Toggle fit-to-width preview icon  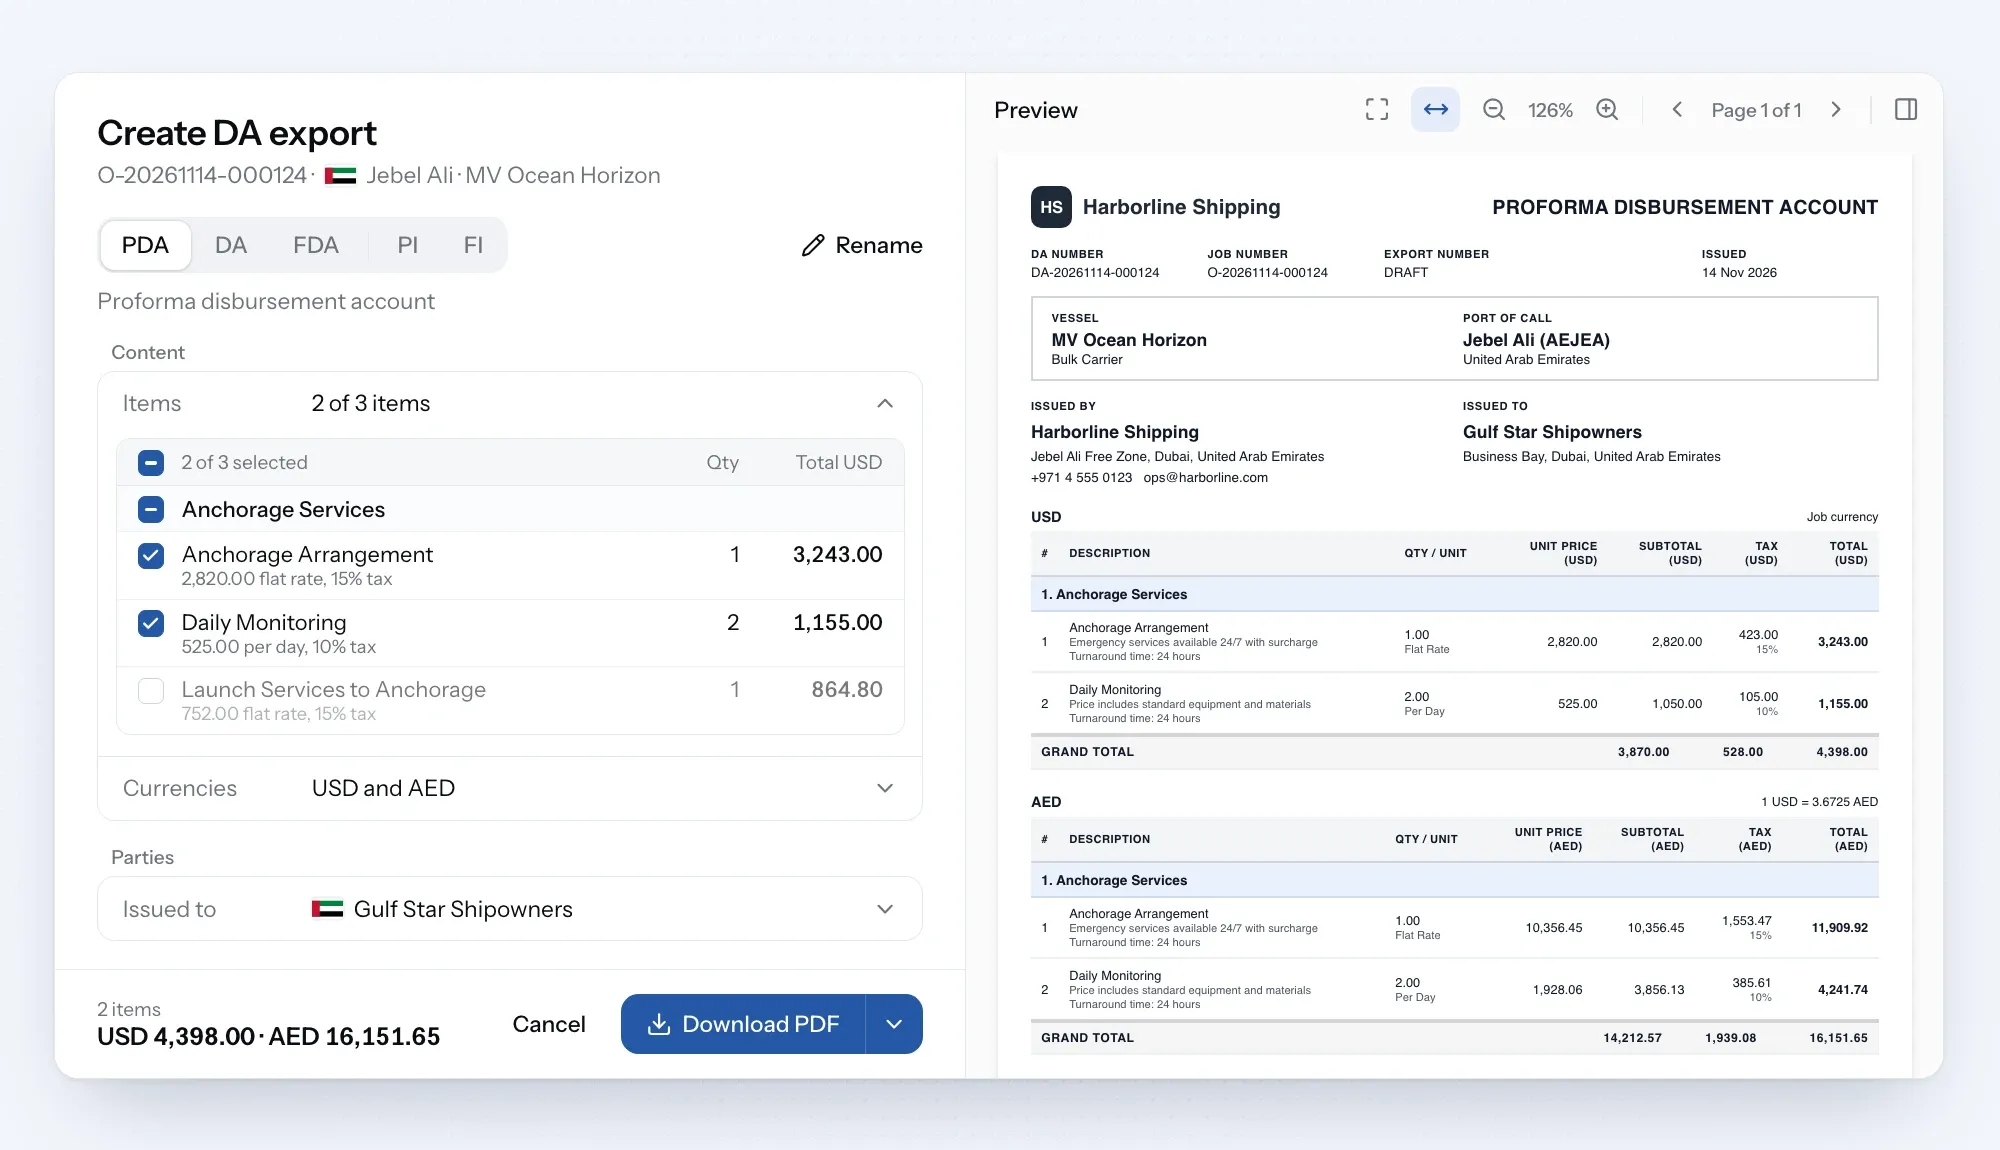1435,110
